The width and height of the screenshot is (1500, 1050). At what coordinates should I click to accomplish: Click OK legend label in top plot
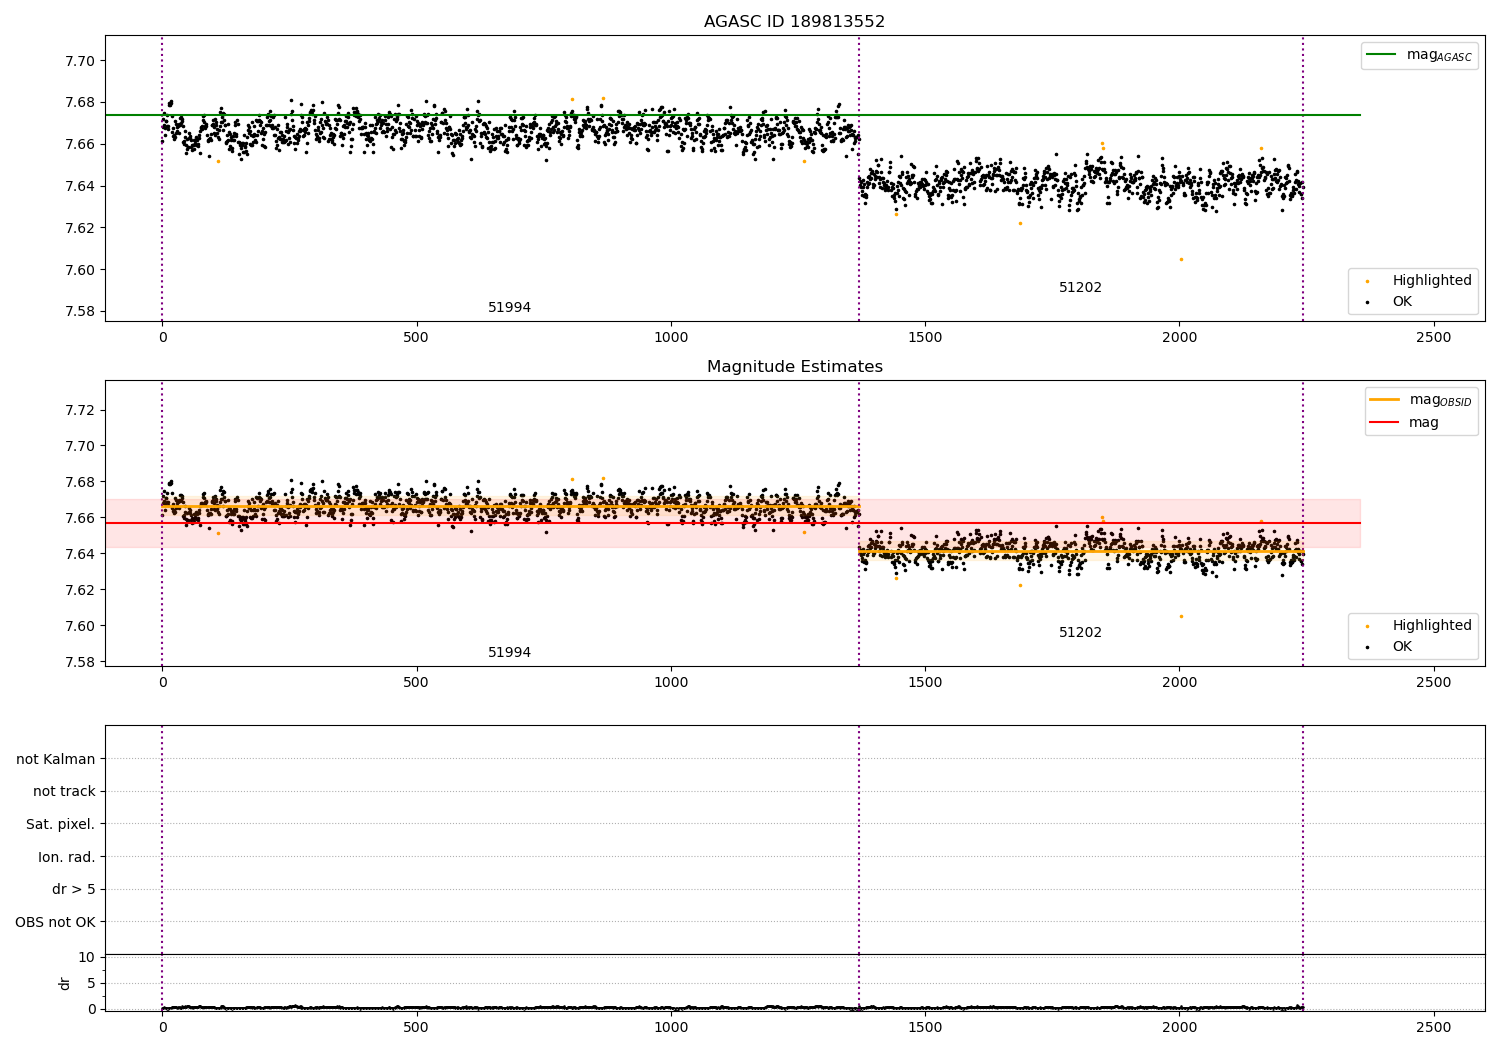1402,302
